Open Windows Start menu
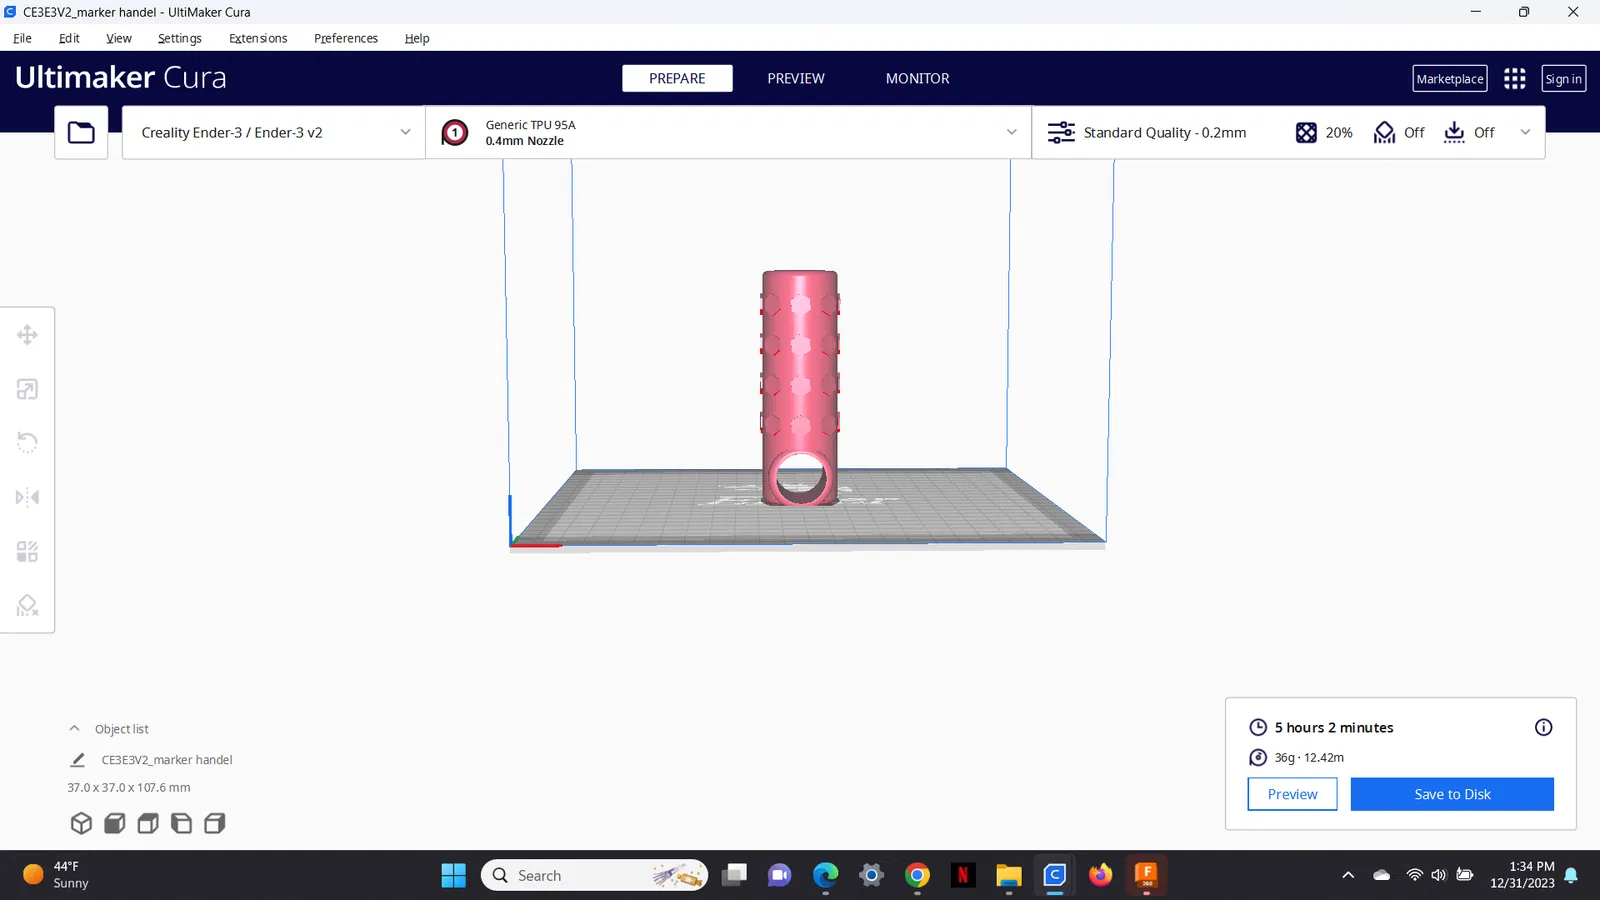The height and width of the screenshot is (900, 1600). pyautogui.click(x=453, y=875)
